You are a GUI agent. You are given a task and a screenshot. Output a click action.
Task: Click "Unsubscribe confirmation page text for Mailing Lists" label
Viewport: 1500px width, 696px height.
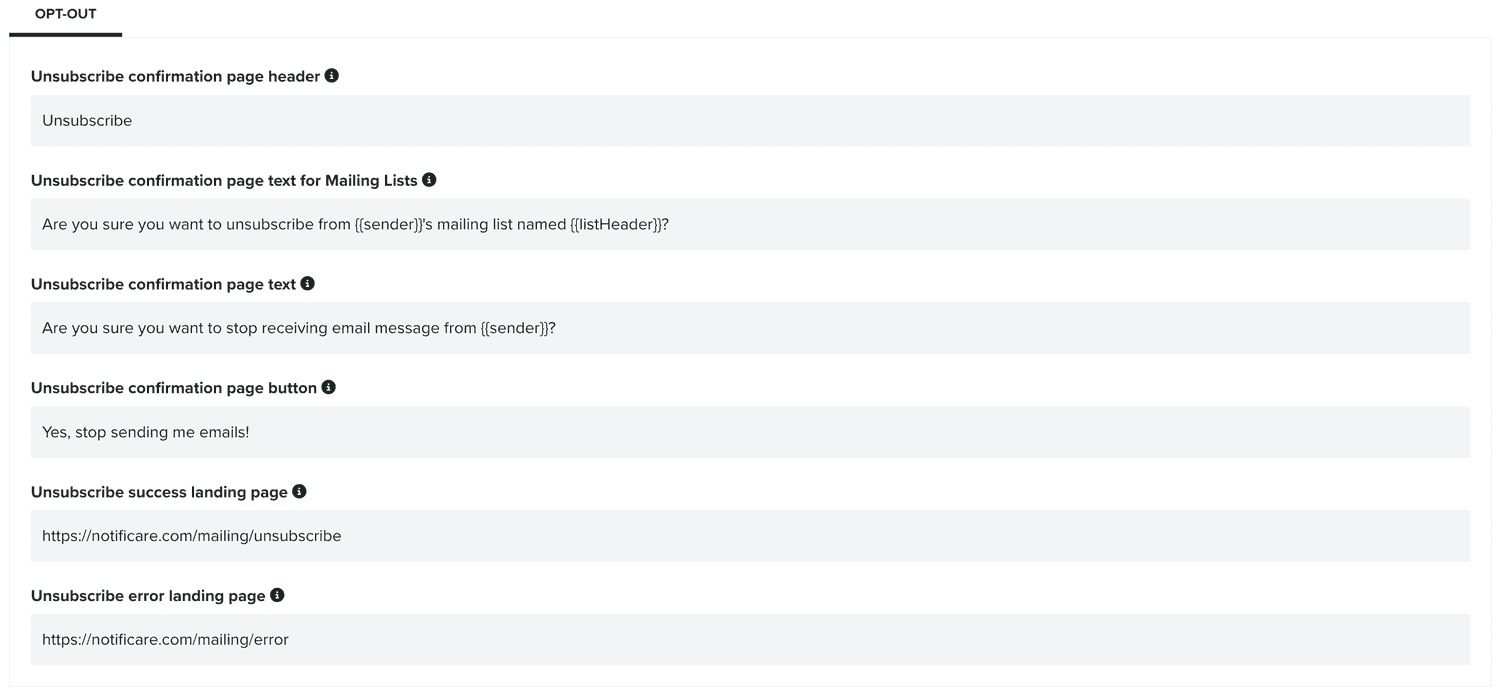click(224, 181)
